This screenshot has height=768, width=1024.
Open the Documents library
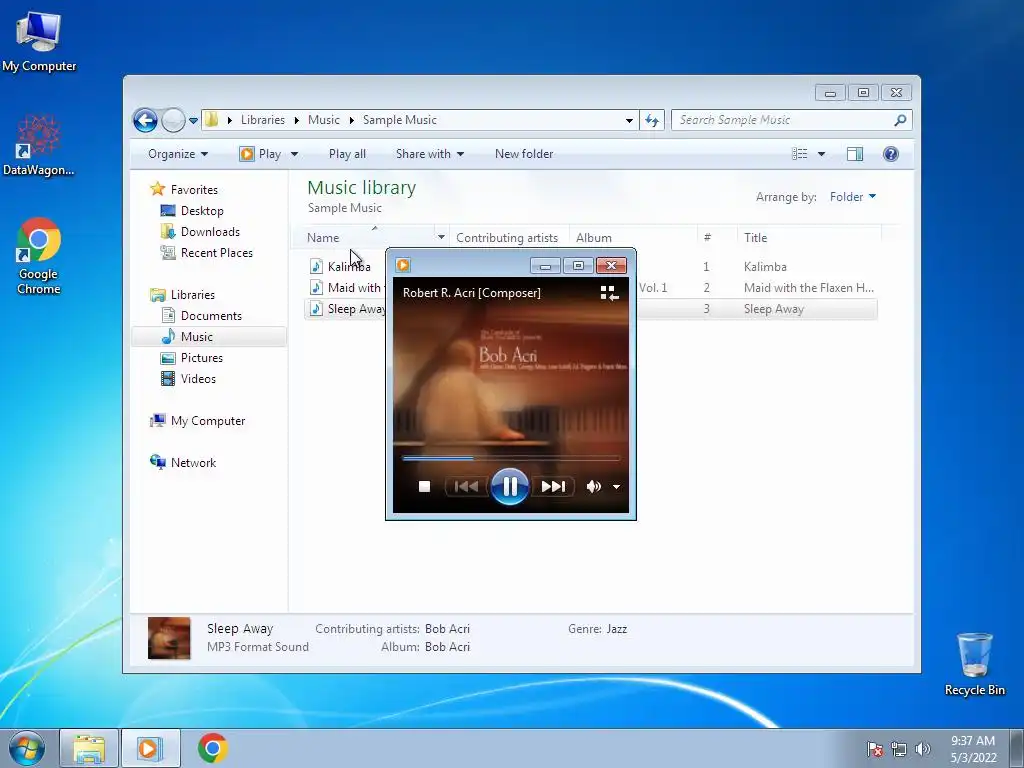coord(210,315)
